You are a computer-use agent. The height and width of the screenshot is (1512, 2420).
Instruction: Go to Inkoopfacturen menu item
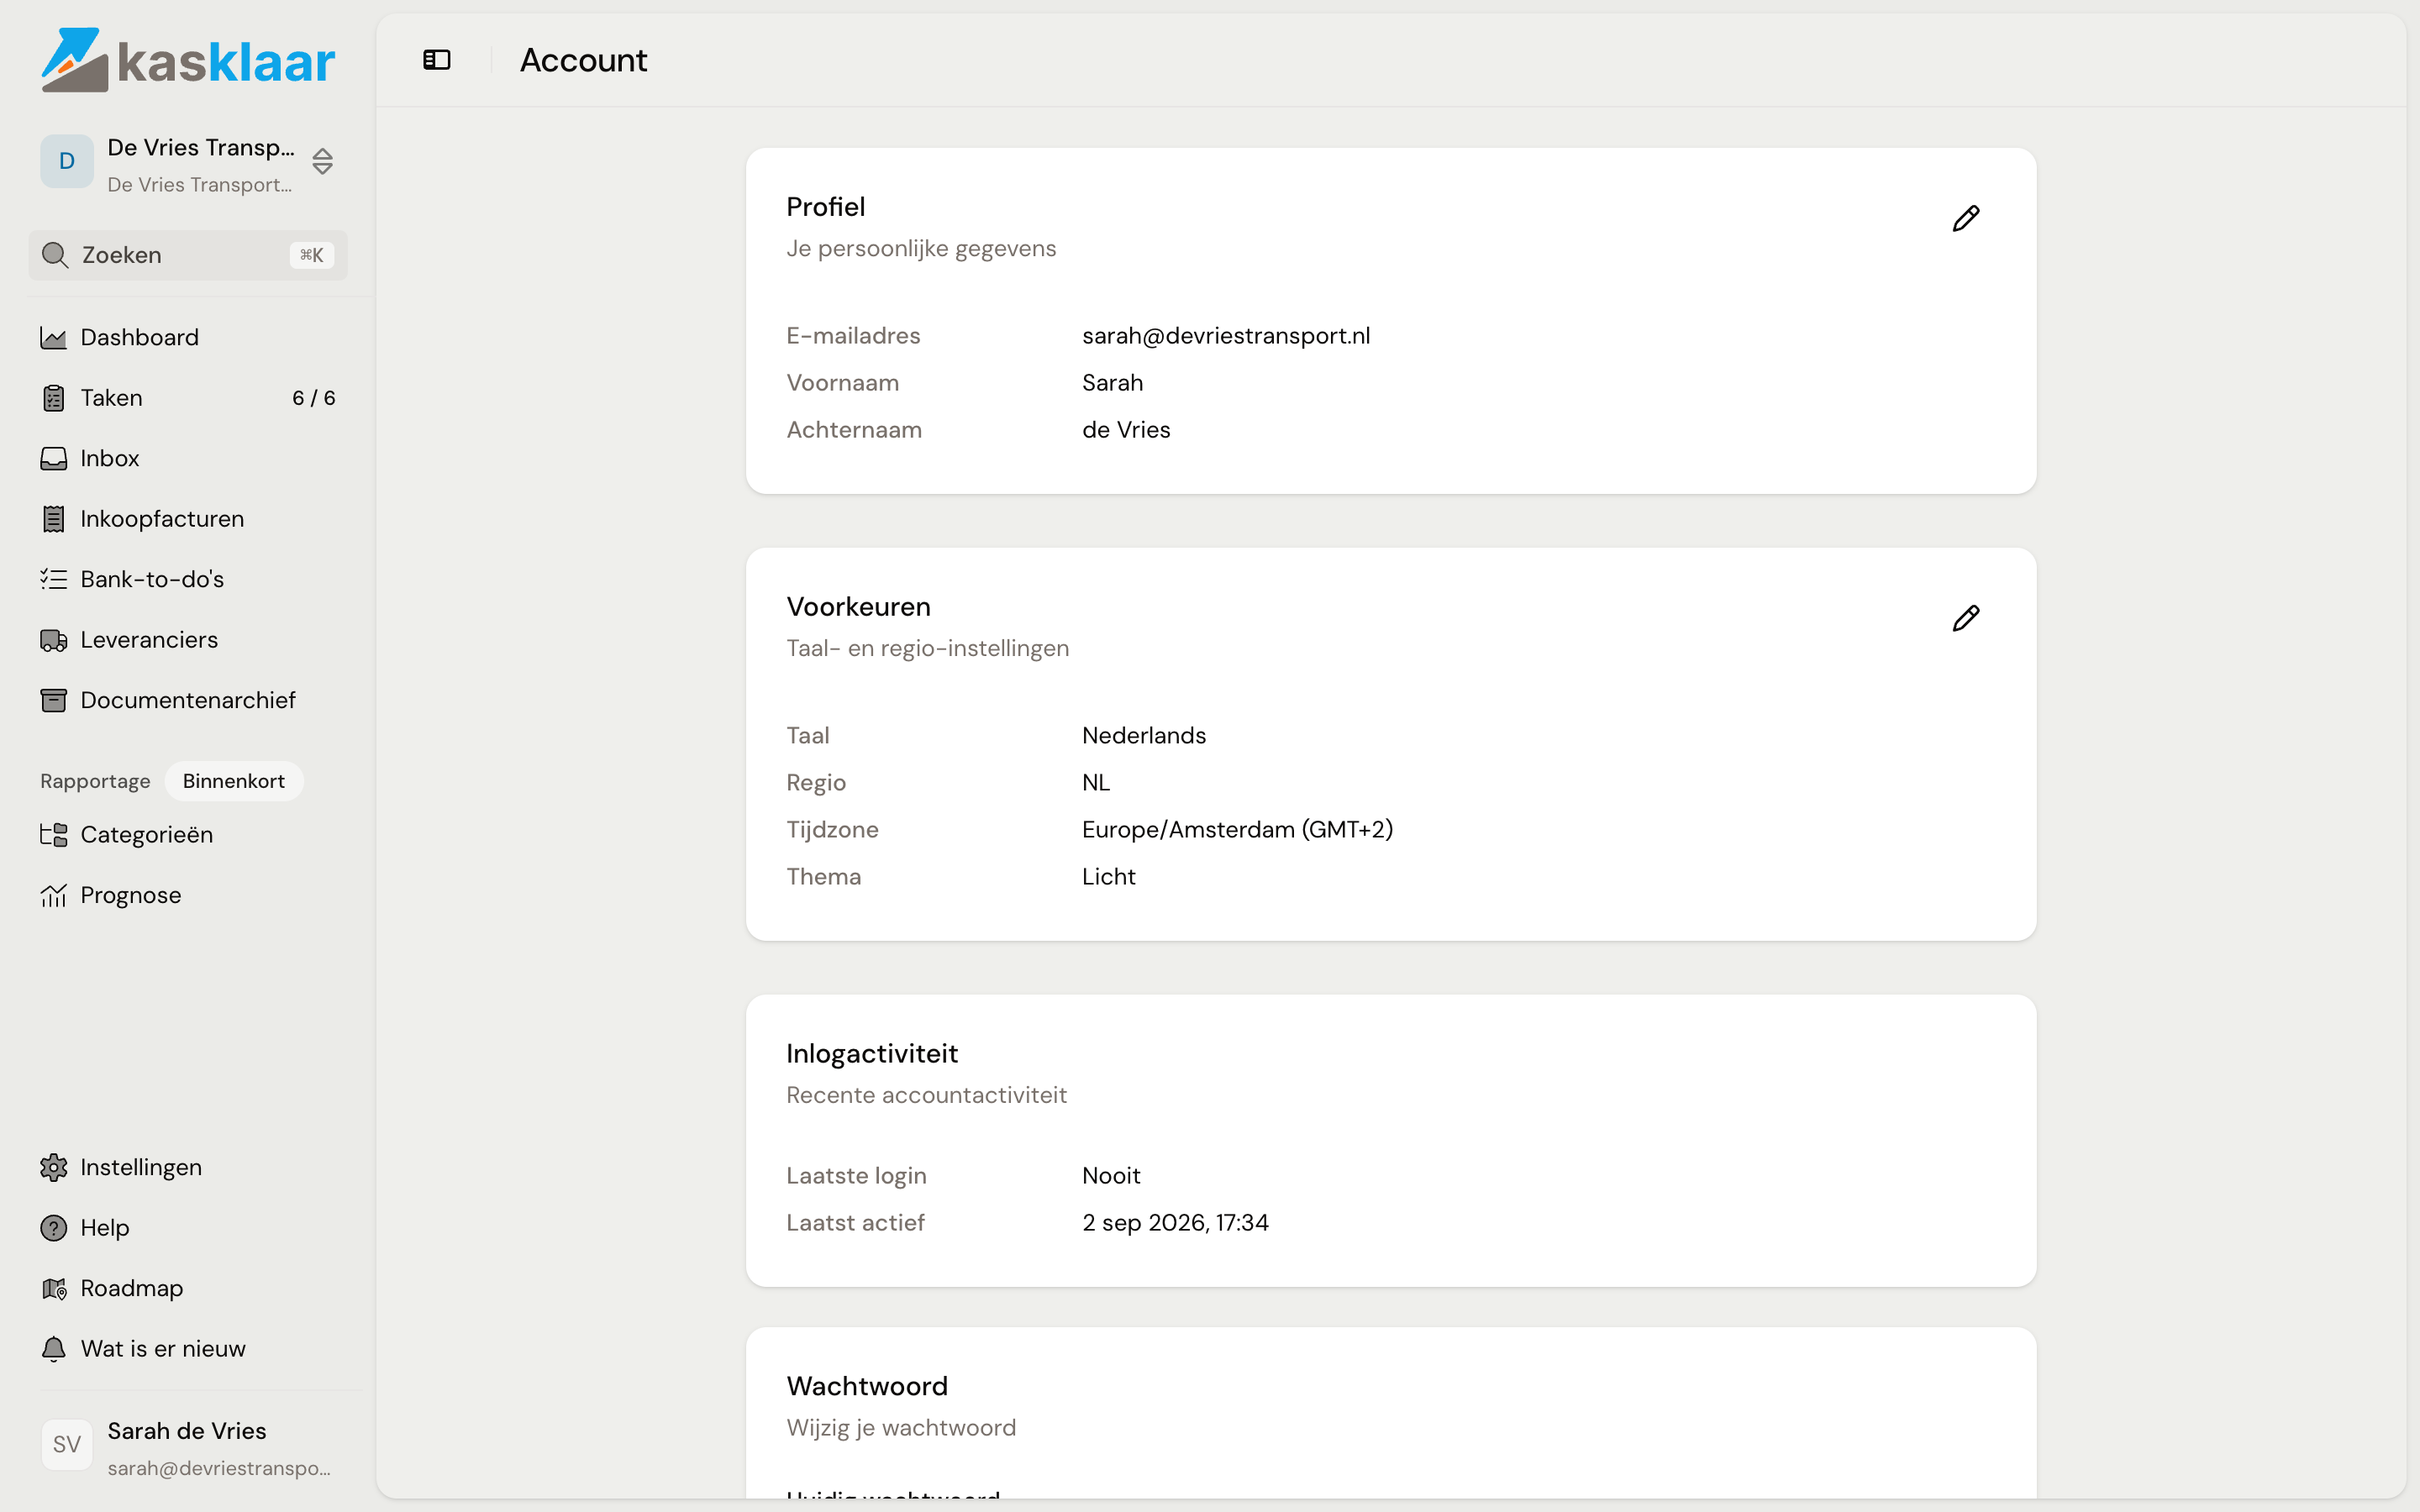pyautogui.click(x=188, y=519)
